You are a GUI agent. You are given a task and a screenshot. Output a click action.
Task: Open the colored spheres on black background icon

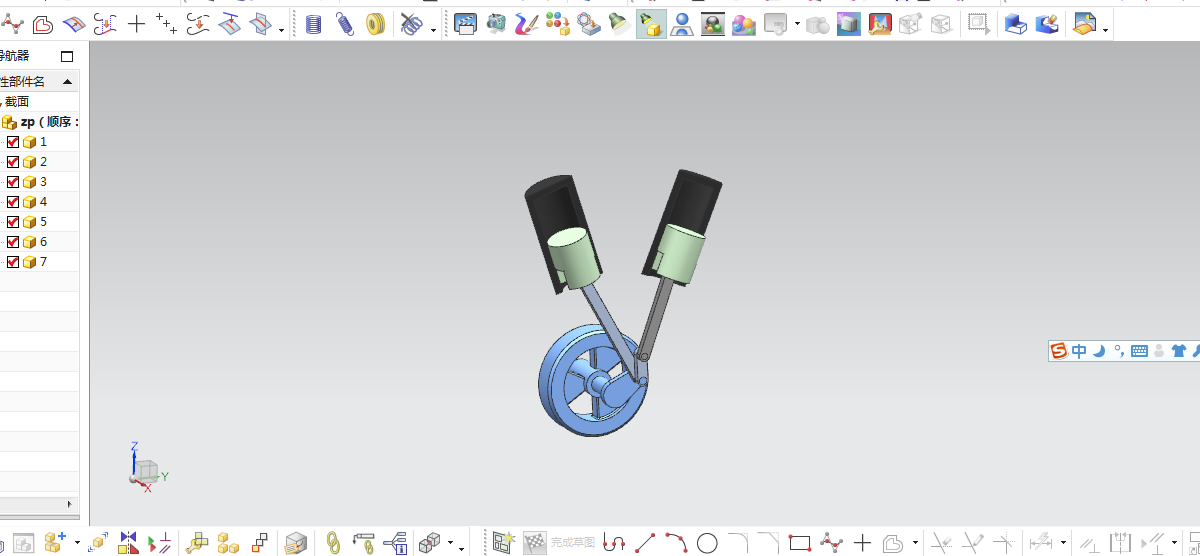pos(712,24)
